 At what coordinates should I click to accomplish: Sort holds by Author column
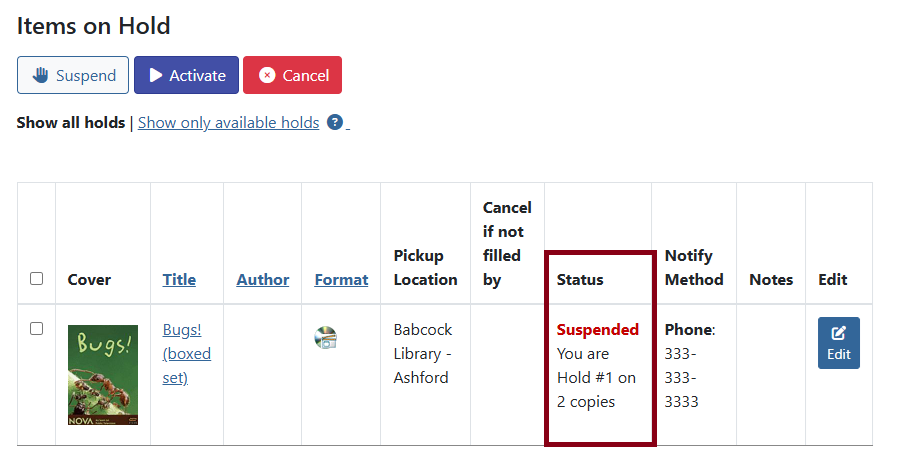(262, 280)
